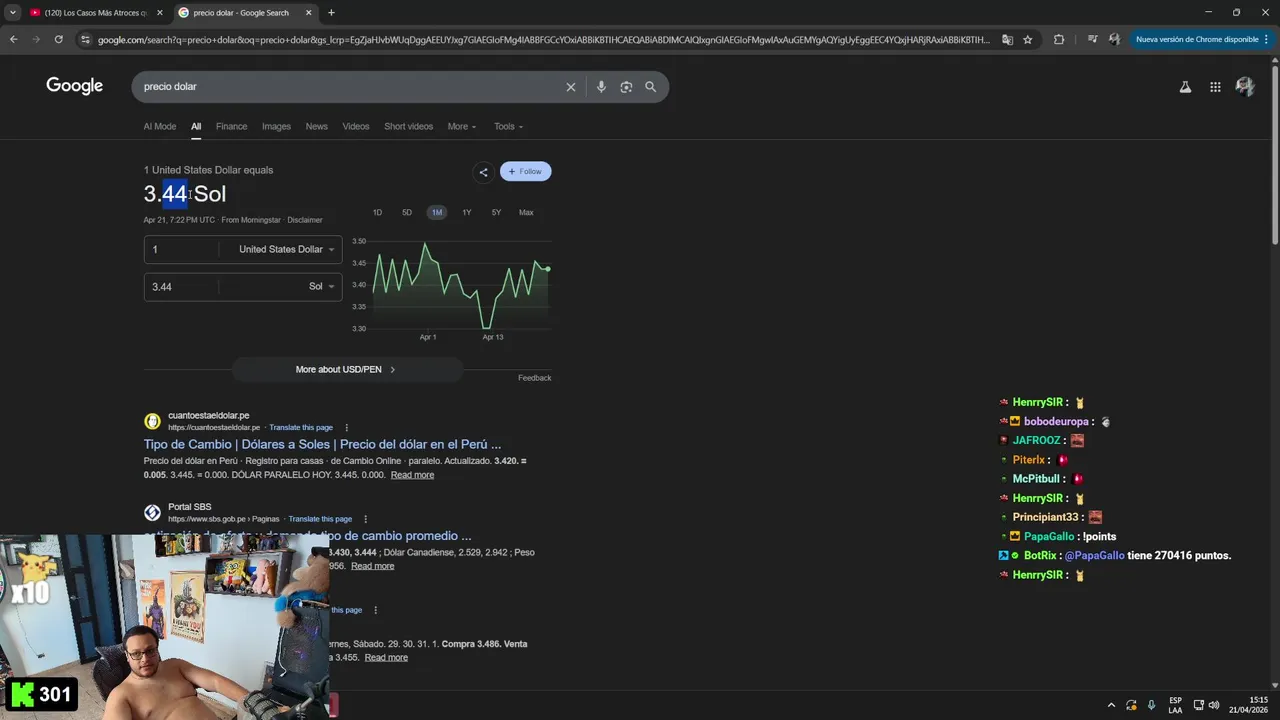Open the Google apps grid
Image resolution: width=1280 pixels, height=720 pixels.
[x=1215, y=87]
